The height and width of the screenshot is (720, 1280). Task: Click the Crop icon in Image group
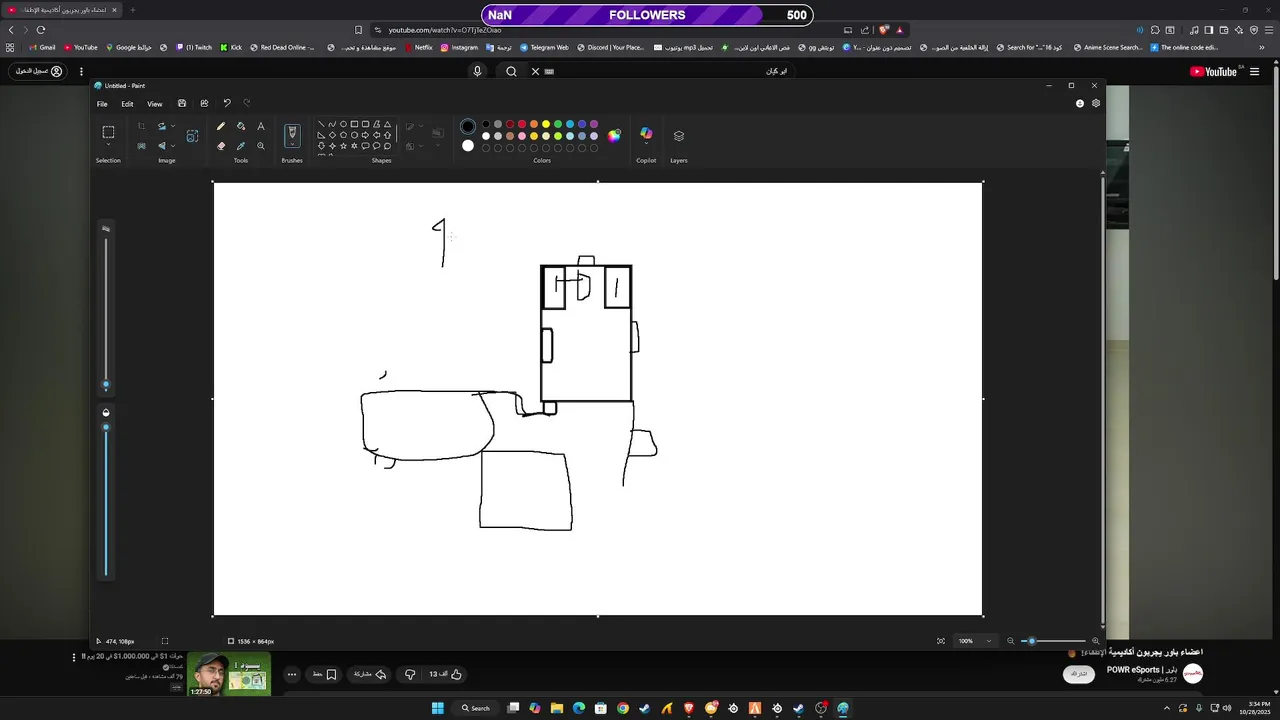(141, 127)
